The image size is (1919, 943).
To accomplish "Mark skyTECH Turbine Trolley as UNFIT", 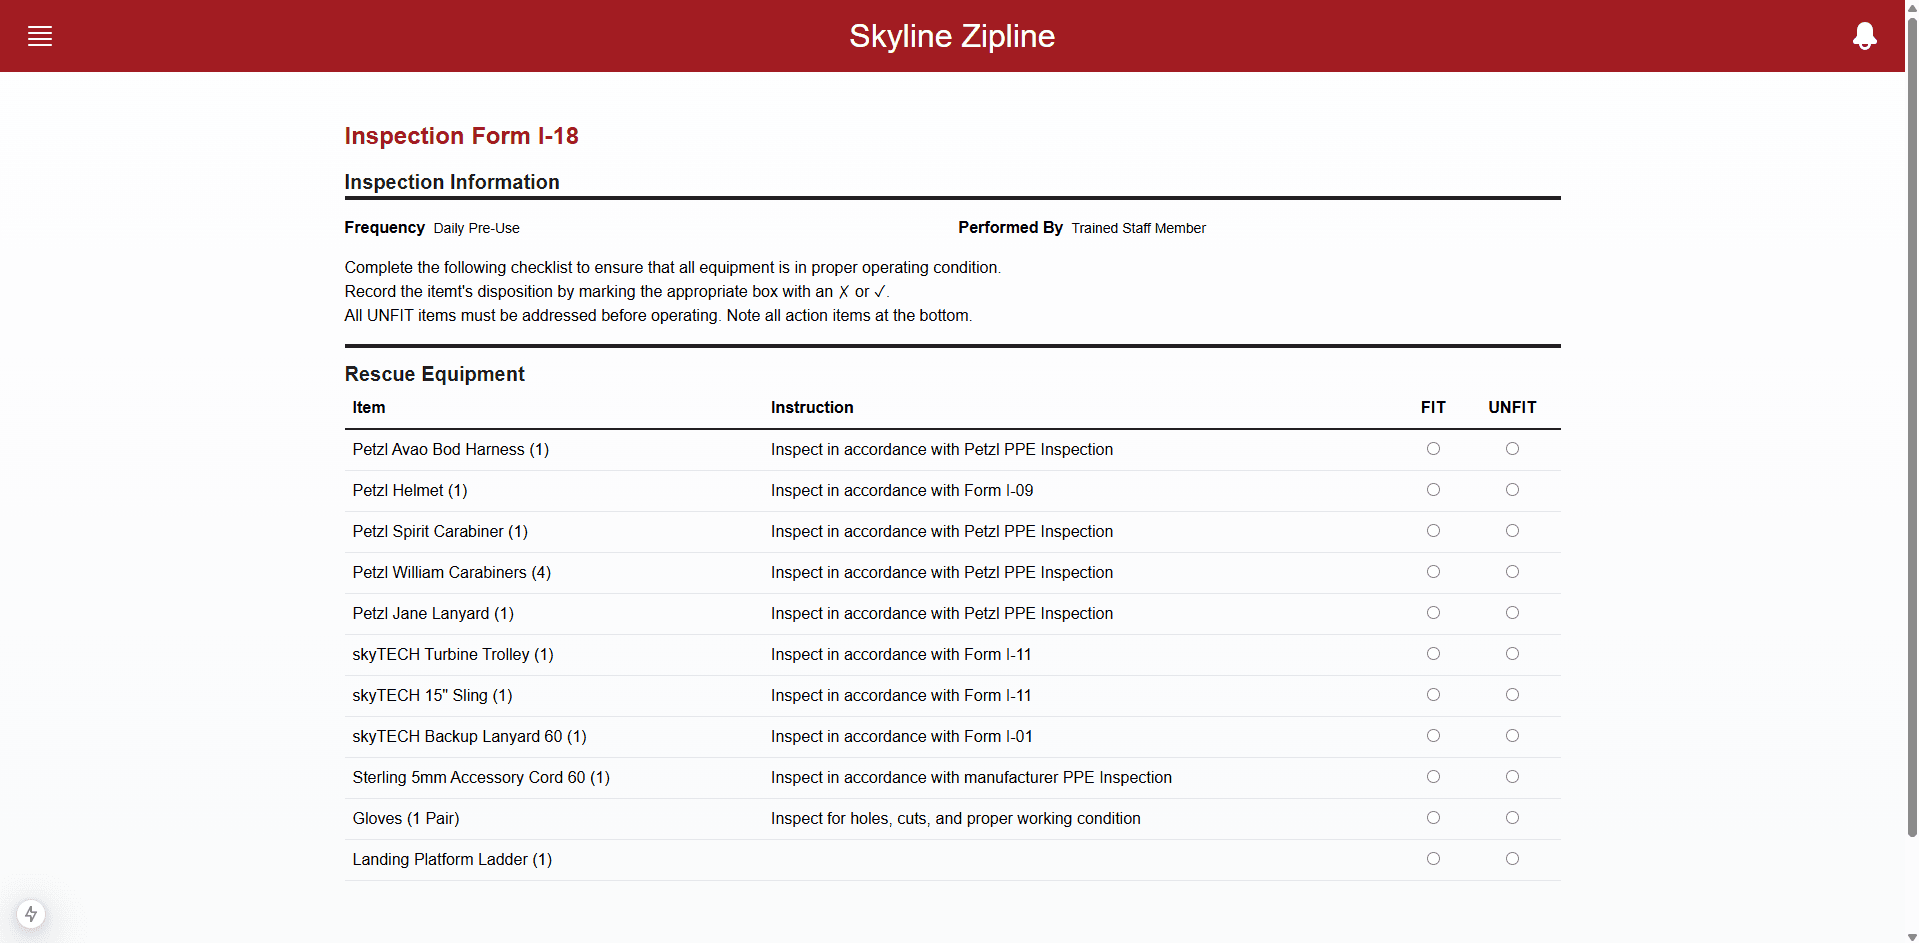I will 1512,653.
